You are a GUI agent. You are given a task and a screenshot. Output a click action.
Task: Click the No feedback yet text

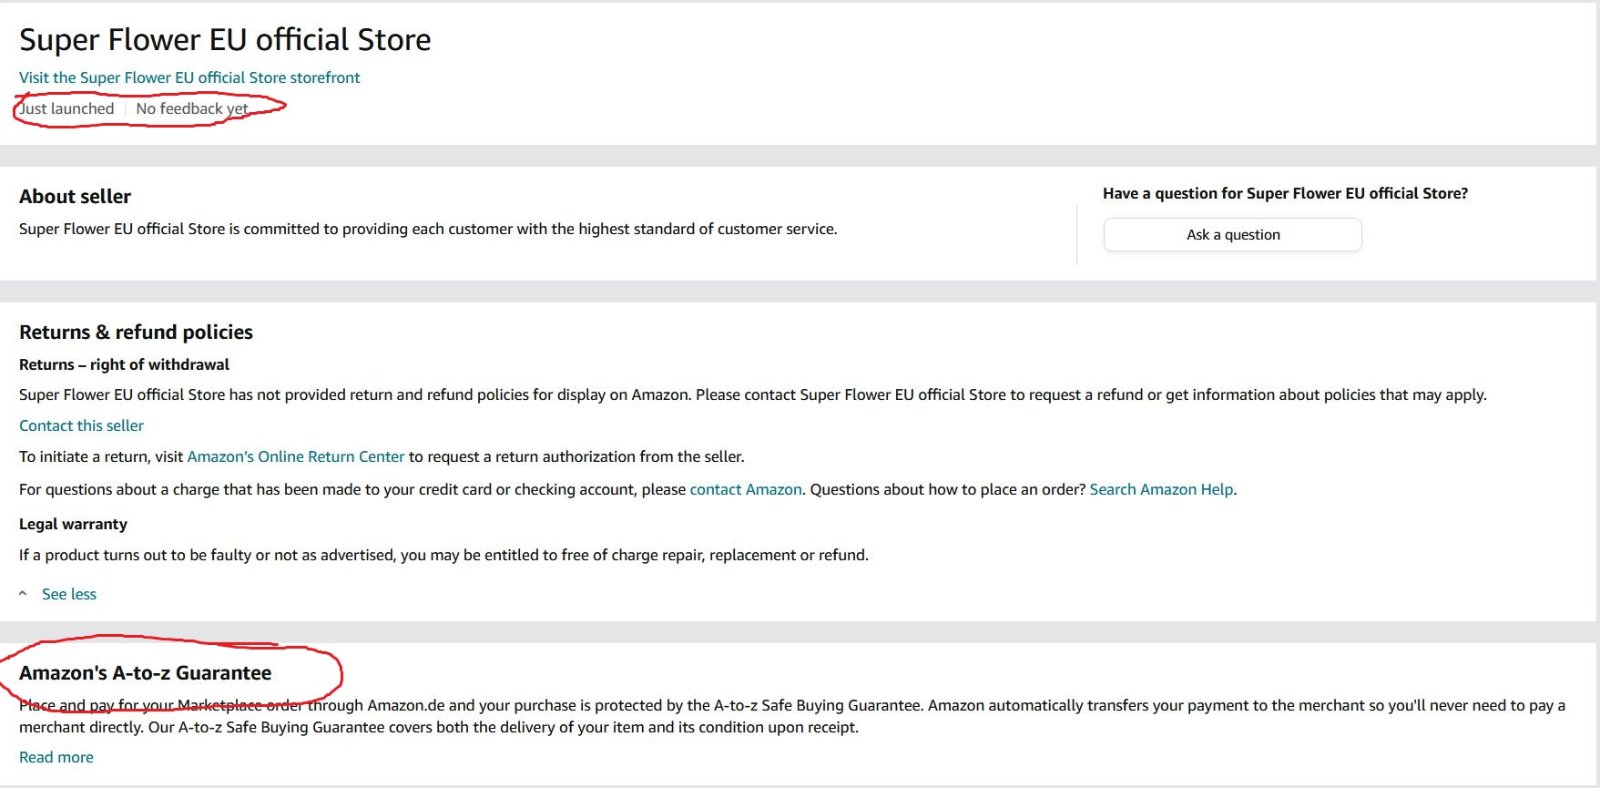click(x=192, y=108)
